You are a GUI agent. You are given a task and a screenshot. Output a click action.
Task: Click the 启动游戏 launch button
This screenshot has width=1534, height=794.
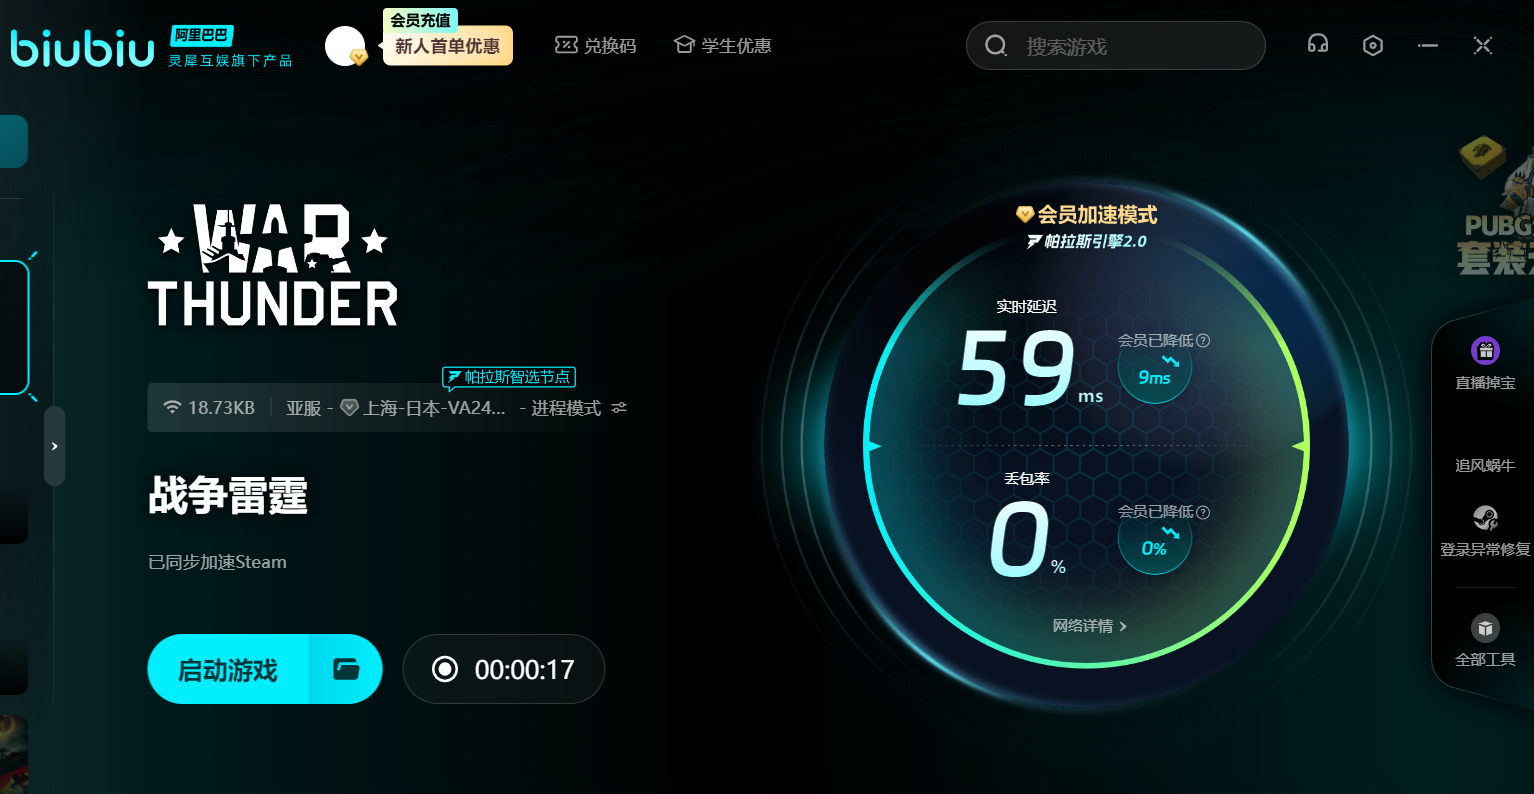(228, 669)
